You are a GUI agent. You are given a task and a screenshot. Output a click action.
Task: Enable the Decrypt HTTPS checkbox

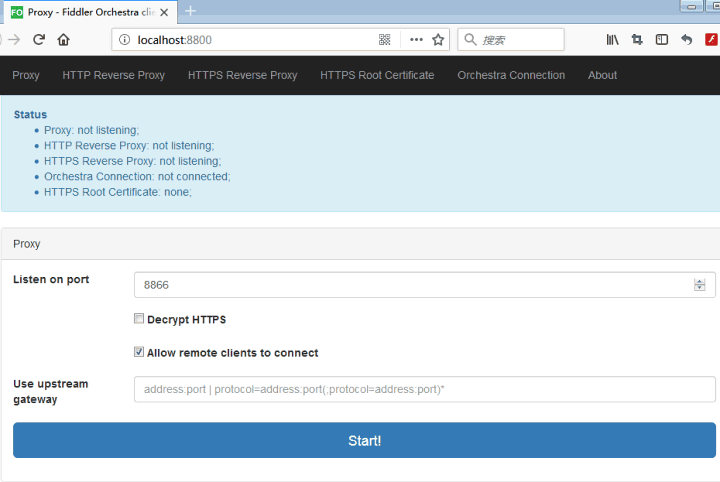point(139,319)
